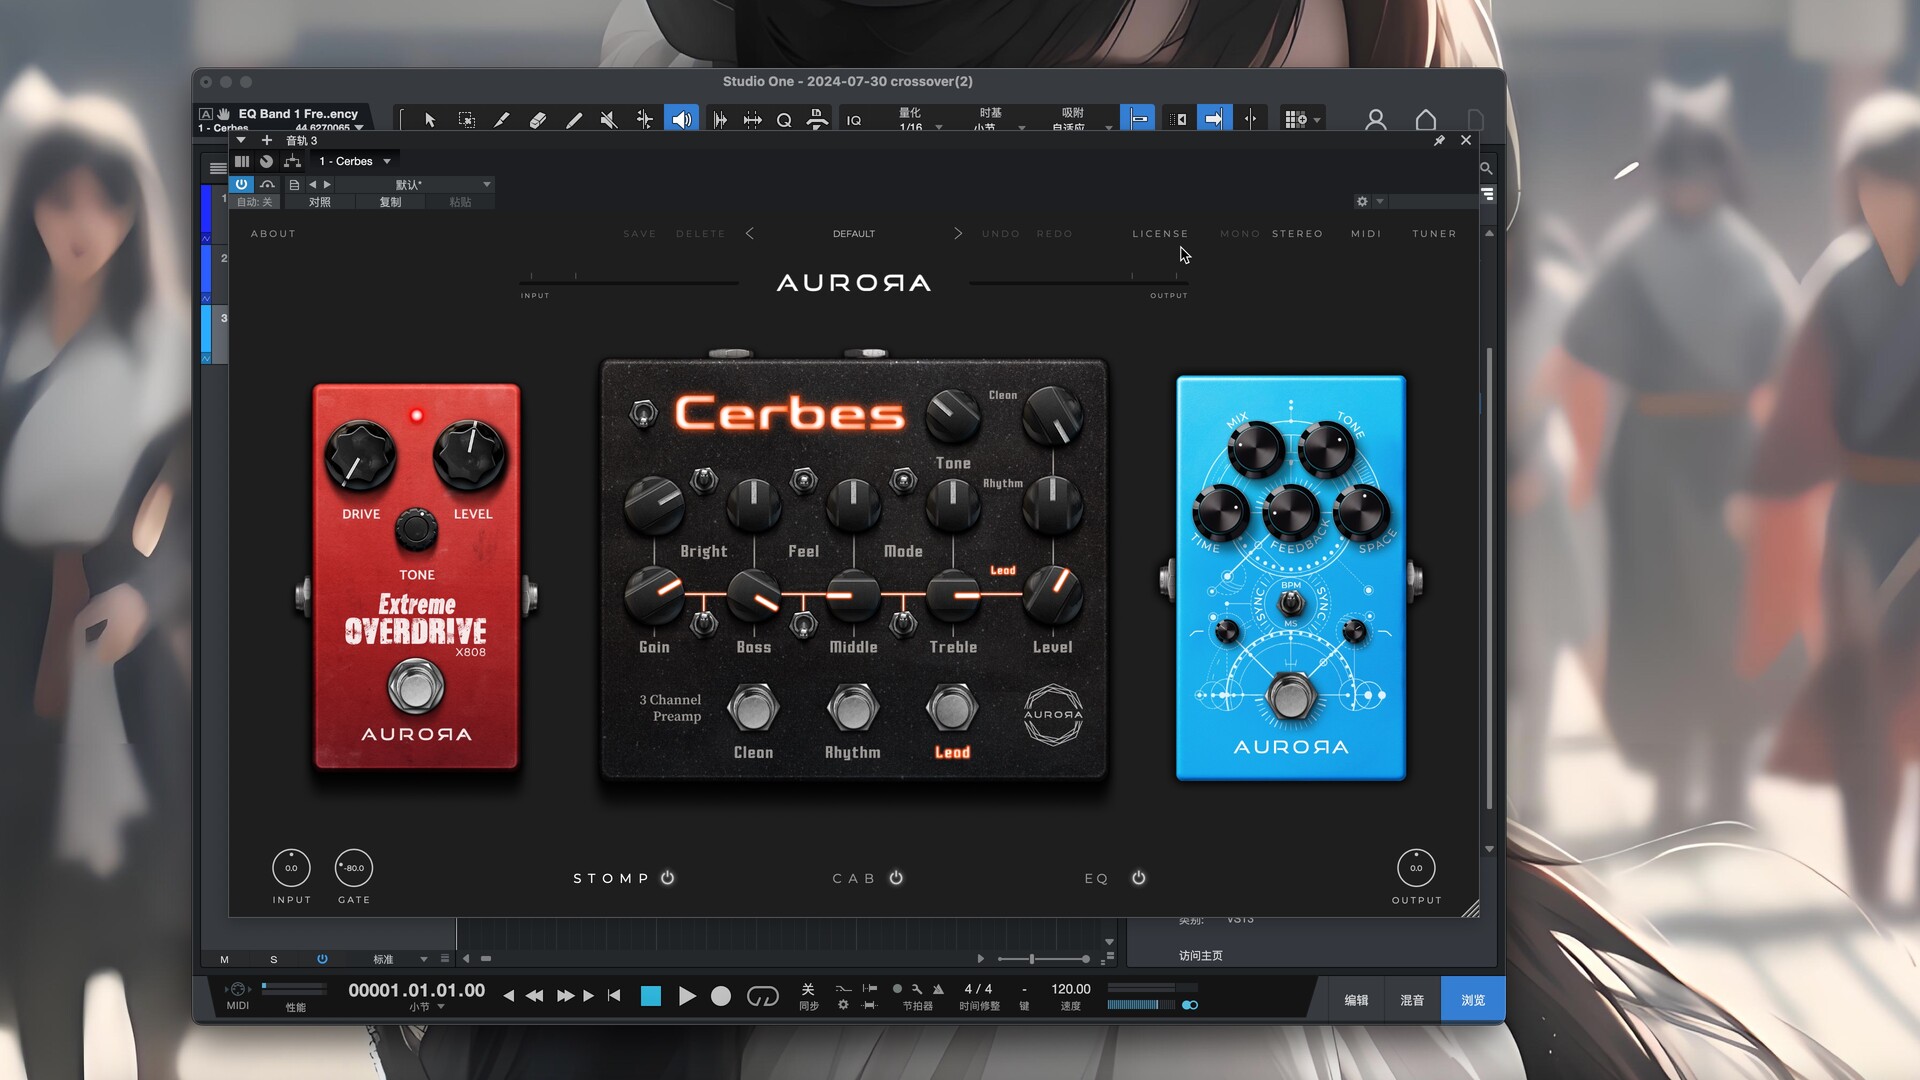This screenshot has height=1080, width=1920.
Task: Click the CAB power toggle icon
Action: [897, 878]
